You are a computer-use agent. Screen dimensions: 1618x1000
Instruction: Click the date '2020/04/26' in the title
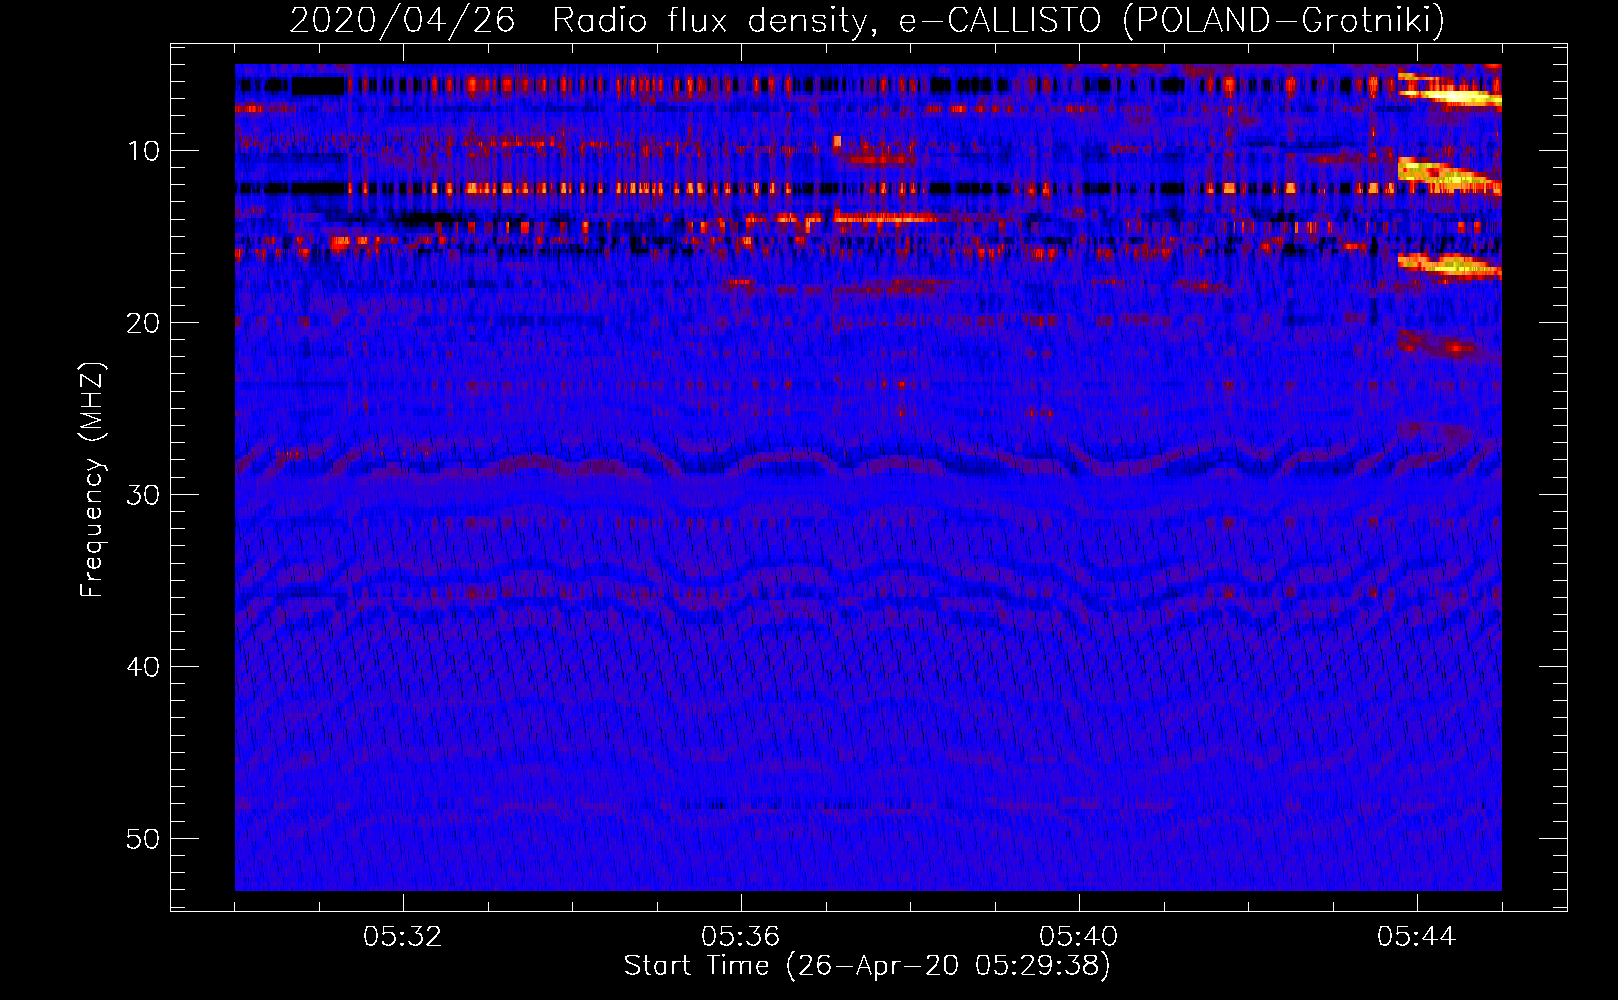tap(402, 20)
